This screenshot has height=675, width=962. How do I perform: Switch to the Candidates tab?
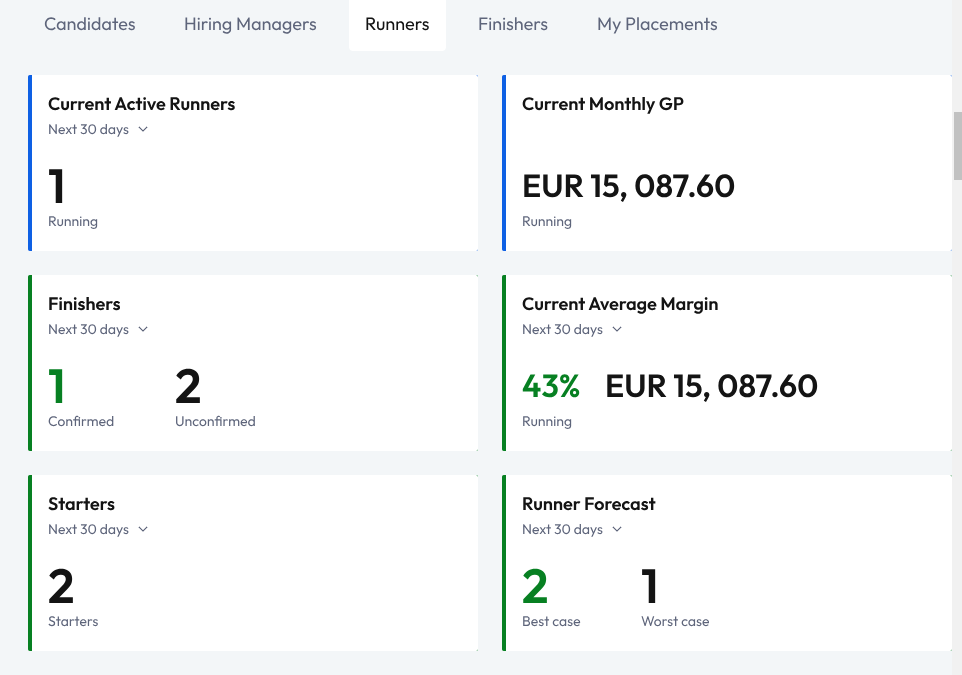tap(90, 25)
